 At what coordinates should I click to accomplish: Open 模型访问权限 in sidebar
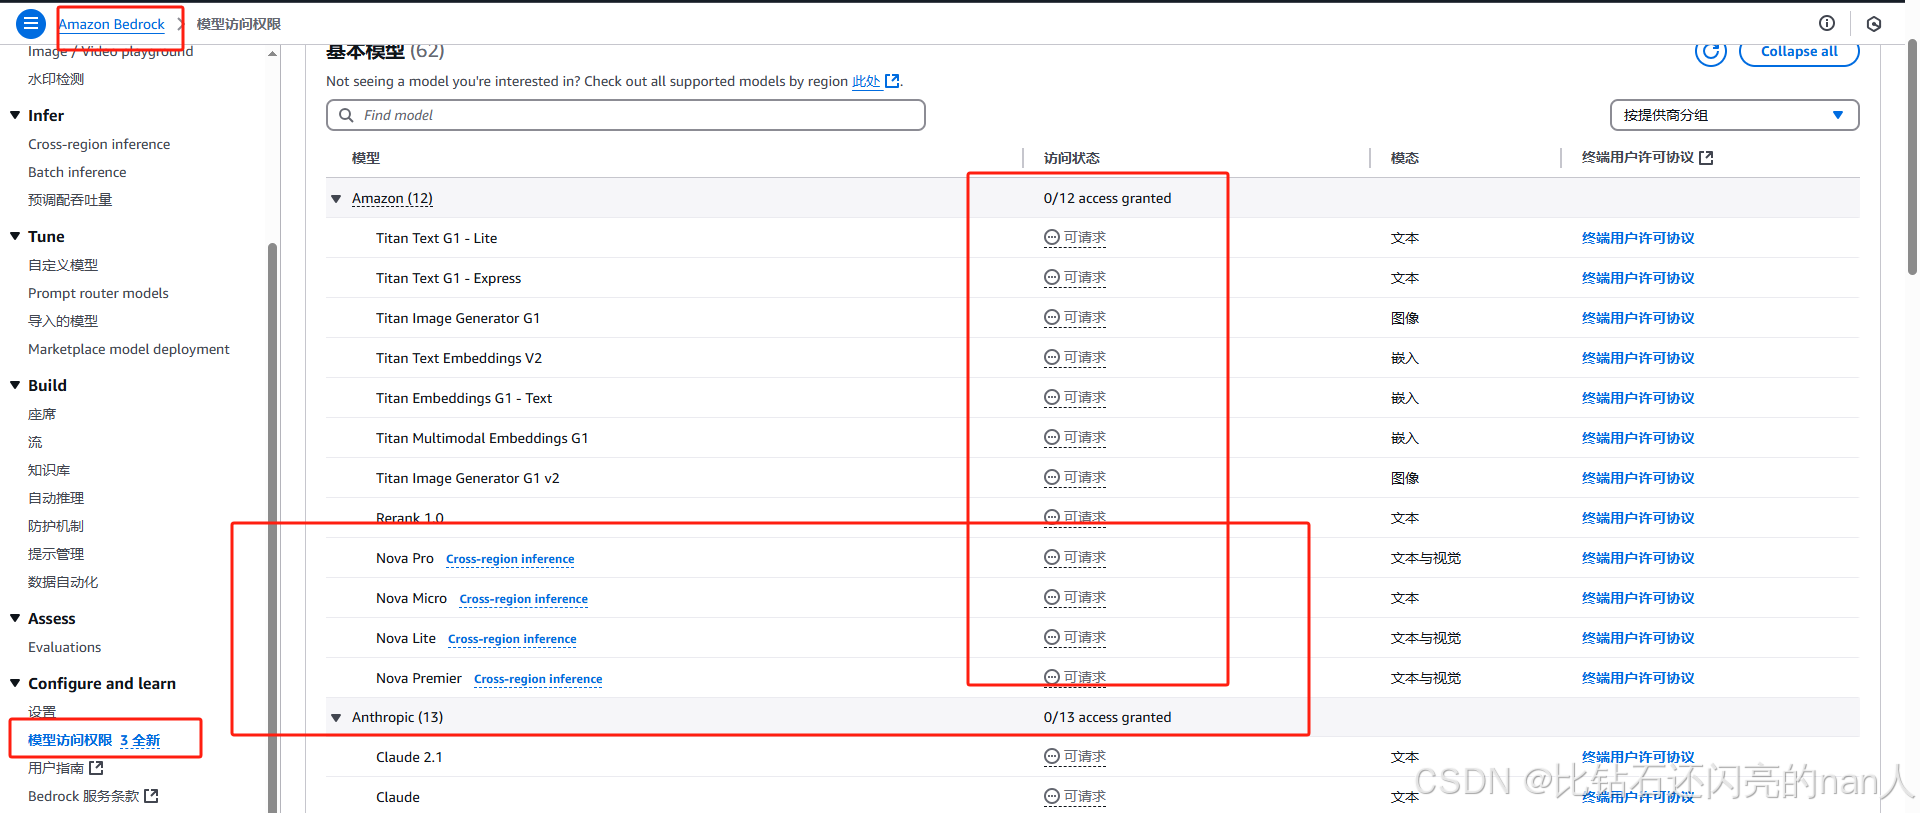(x=70, y=740)
